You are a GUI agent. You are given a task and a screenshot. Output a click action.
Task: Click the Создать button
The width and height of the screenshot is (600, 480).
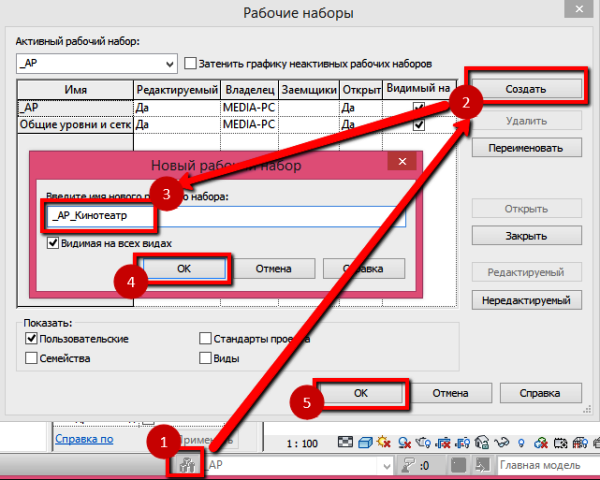coord(525,89)
